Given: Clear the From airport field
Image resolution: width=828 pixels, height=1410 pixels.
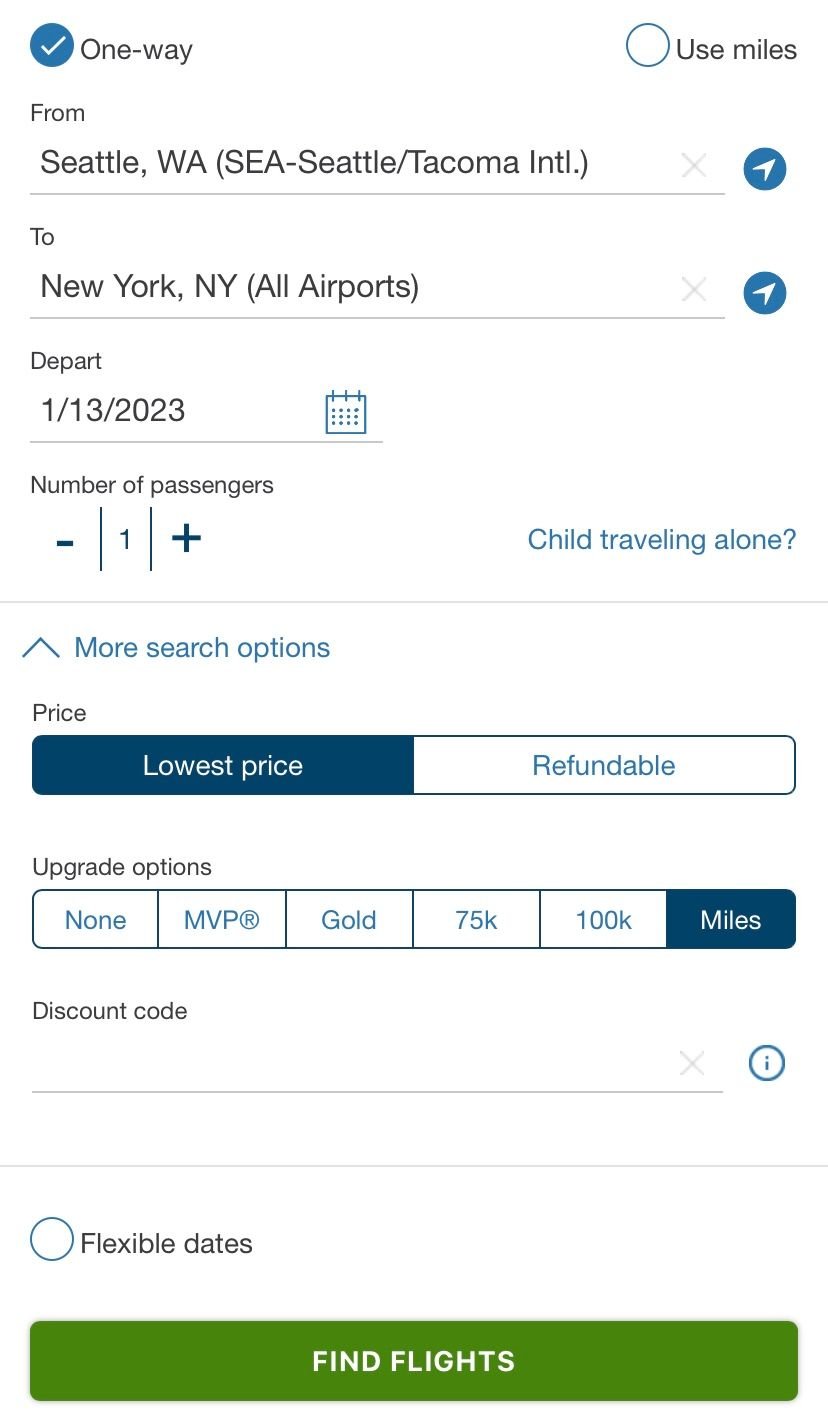Looking at the screenshot, I should point(693,166).
